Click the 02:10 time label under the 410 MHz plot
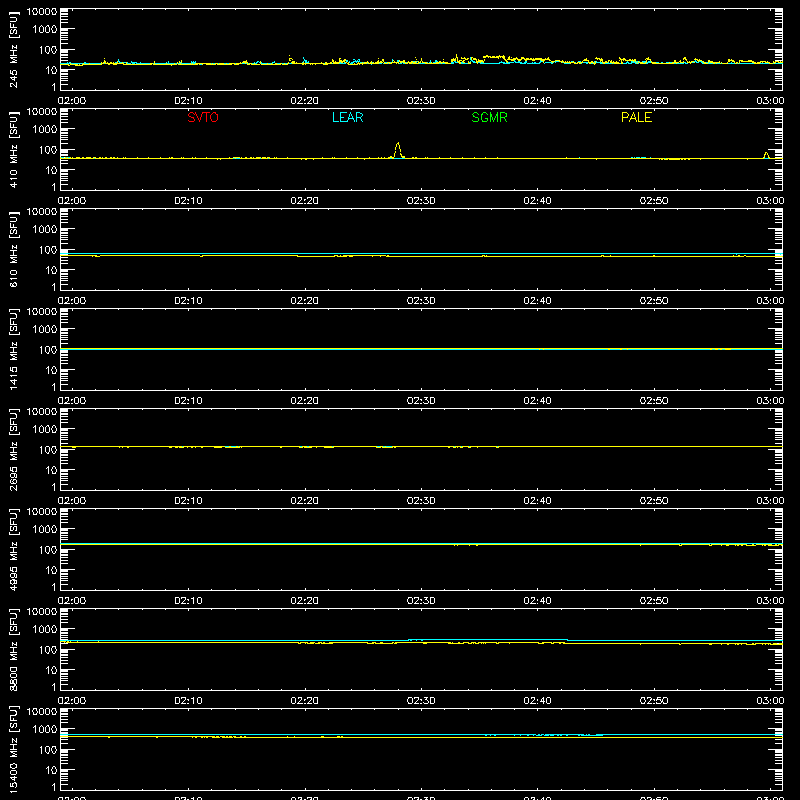This screenshot has width=800, height=800. 188,201
